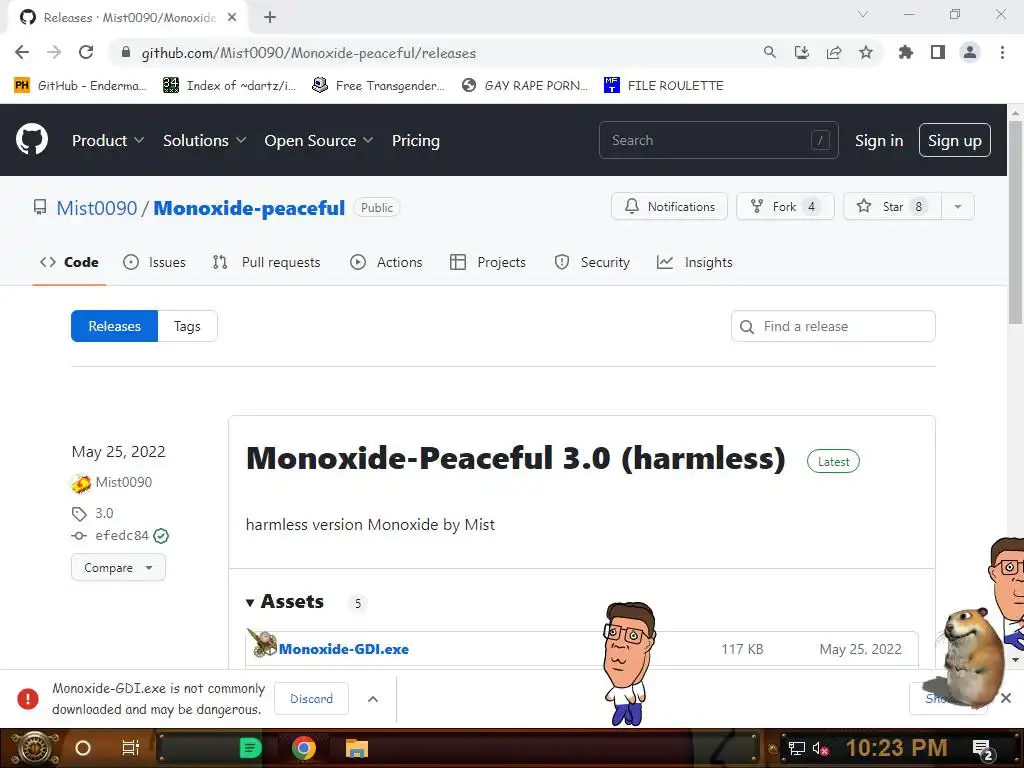Screen dimensions: 1024x768
Task: Open the extensions puzzle icon
Action: point(906,52)
